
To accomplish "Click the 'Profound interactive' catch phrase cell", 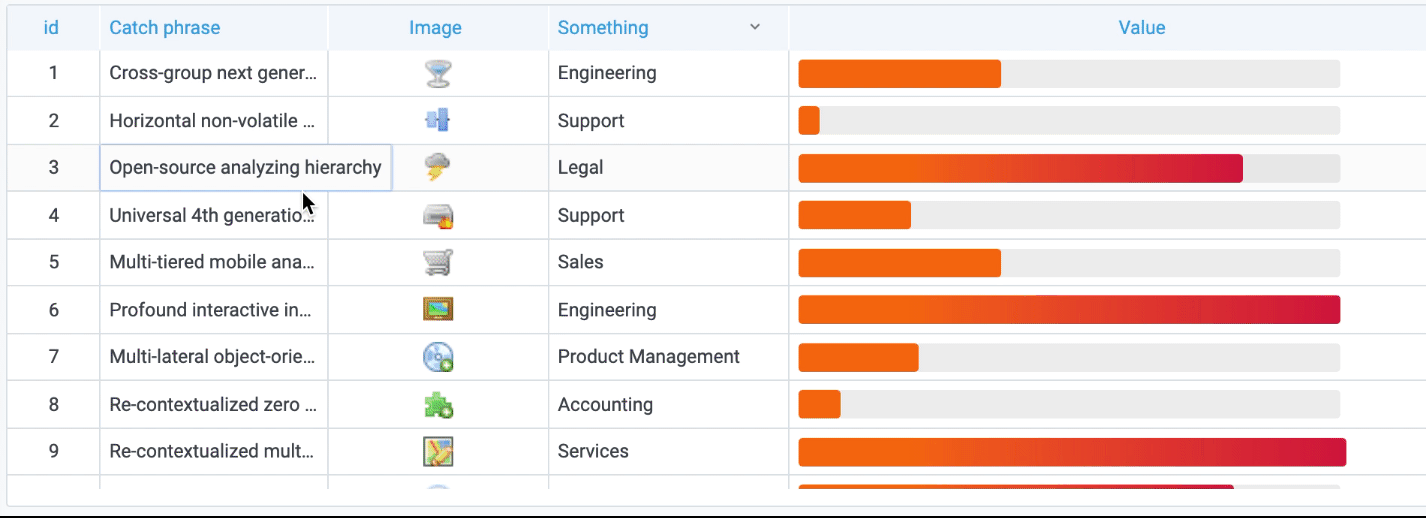I will coord(212,310).
